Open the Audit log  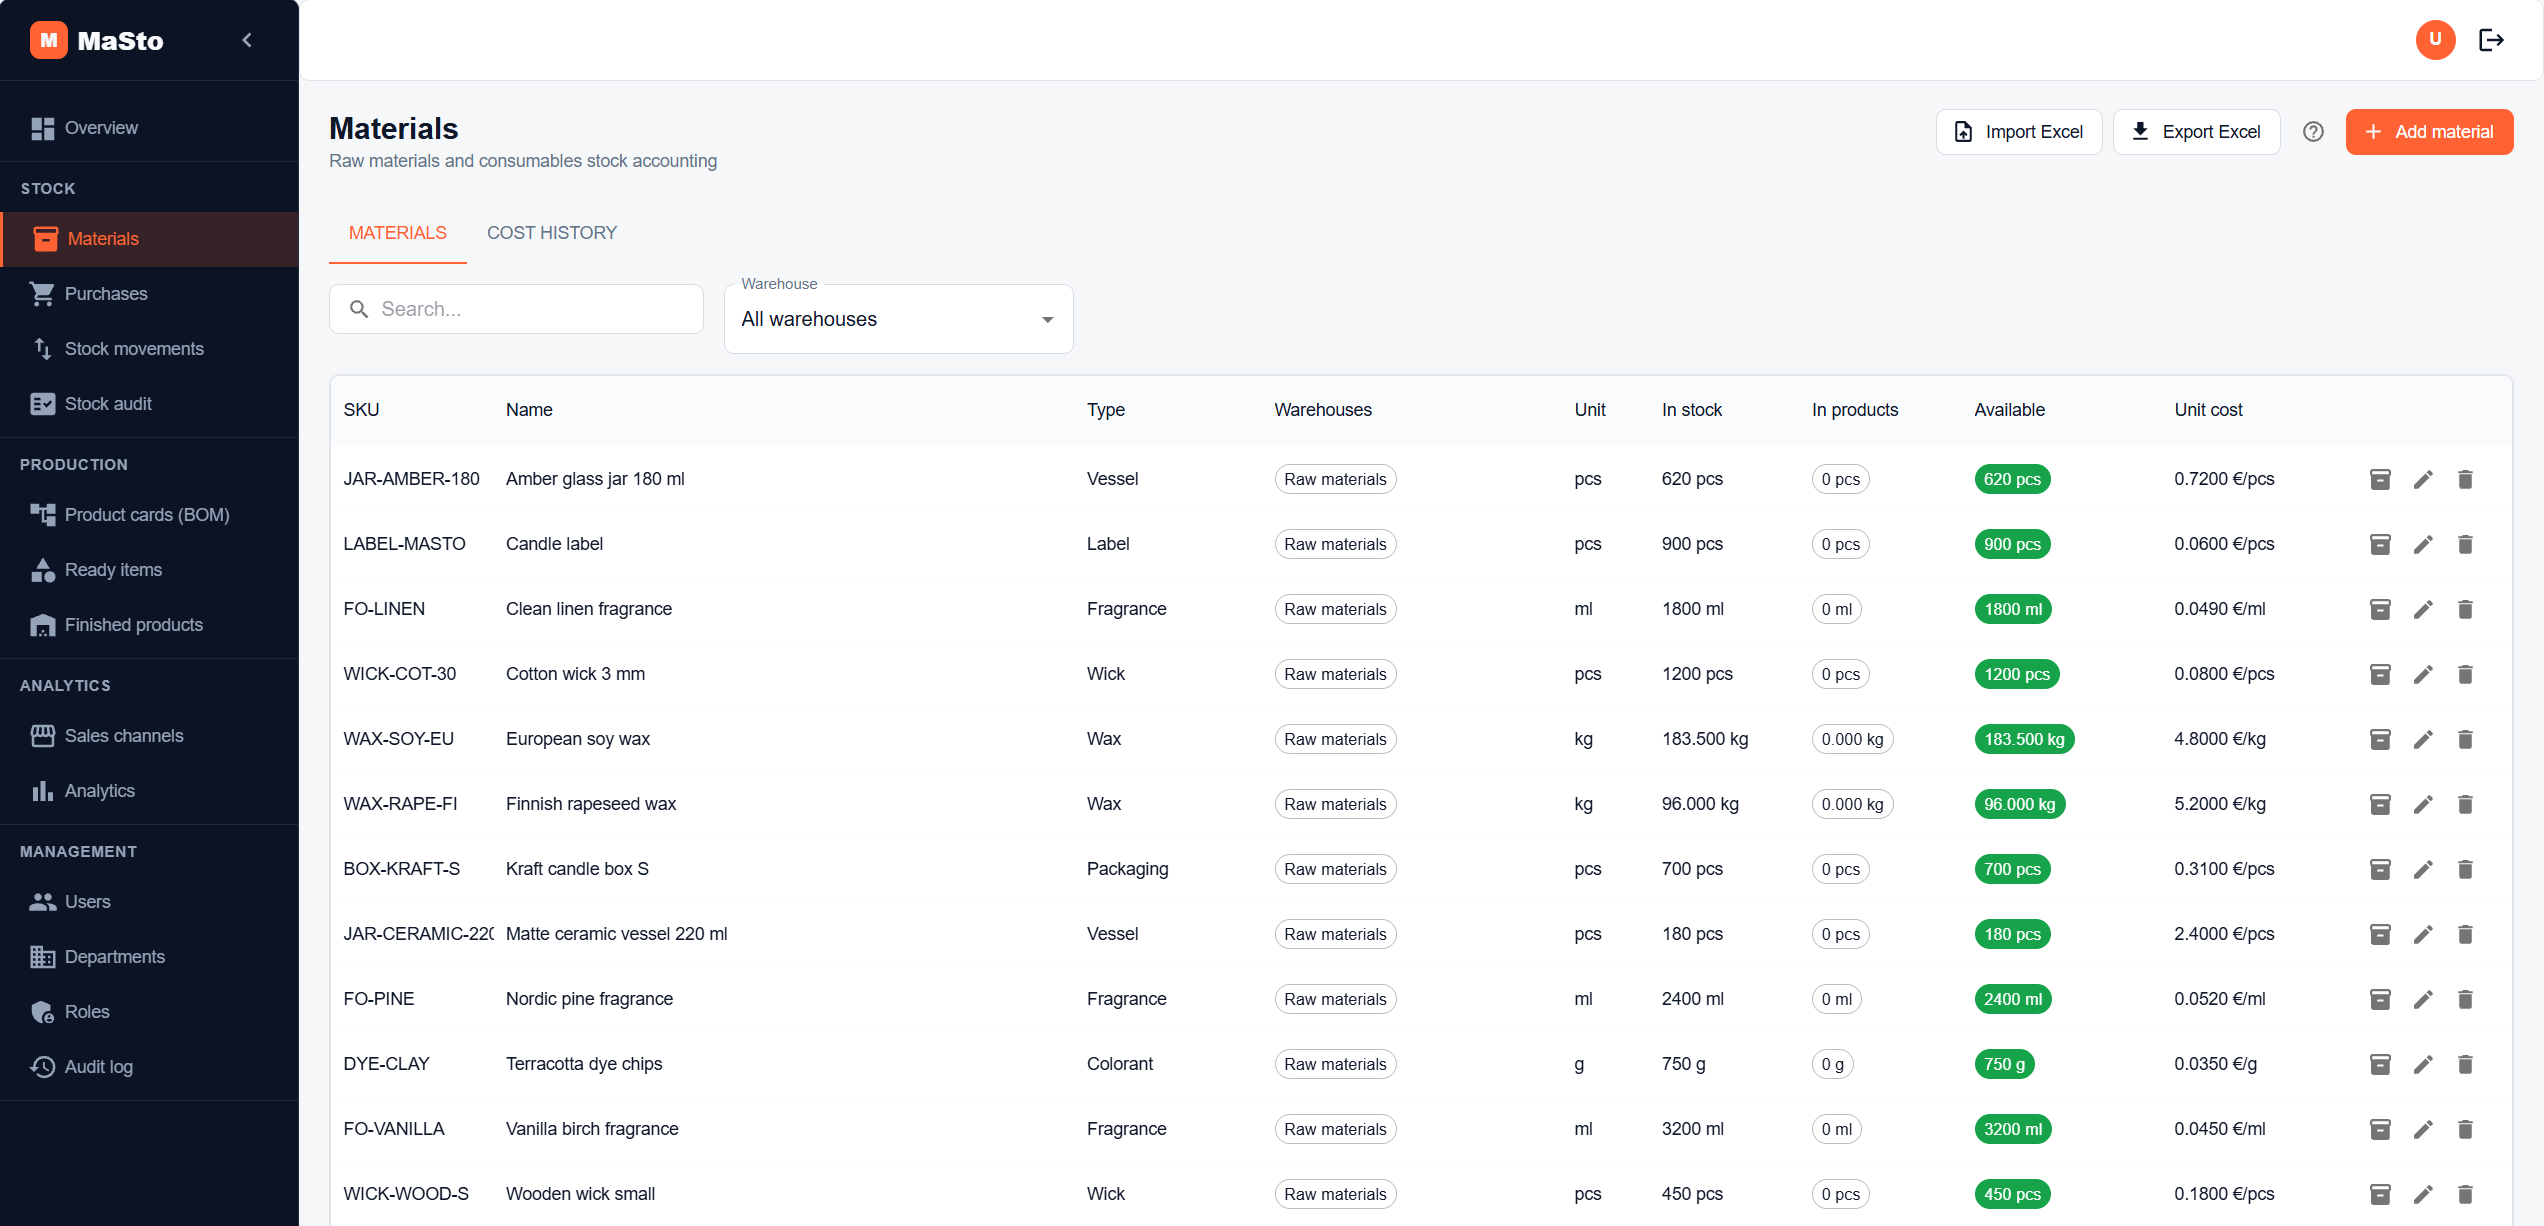[150, 1067]
